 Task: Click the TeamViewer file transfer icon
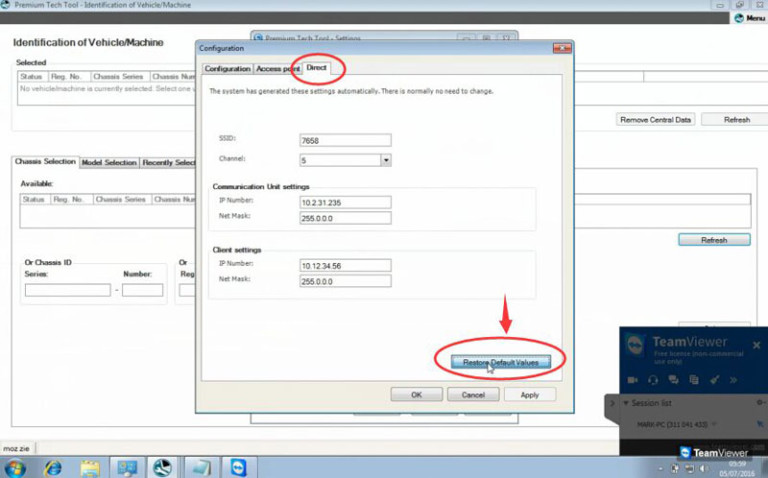tap(693, 380)
